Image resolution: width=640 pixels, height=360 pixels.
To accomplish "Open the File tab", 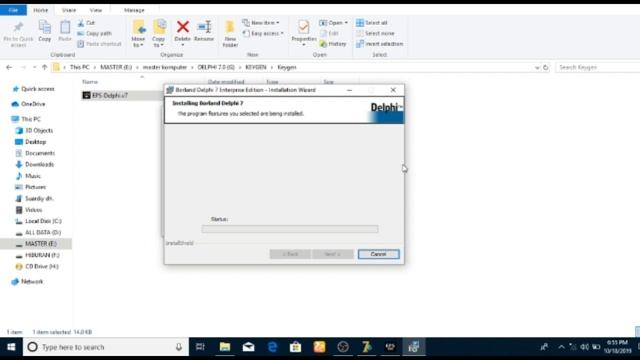I will click(x=13, y=10).
